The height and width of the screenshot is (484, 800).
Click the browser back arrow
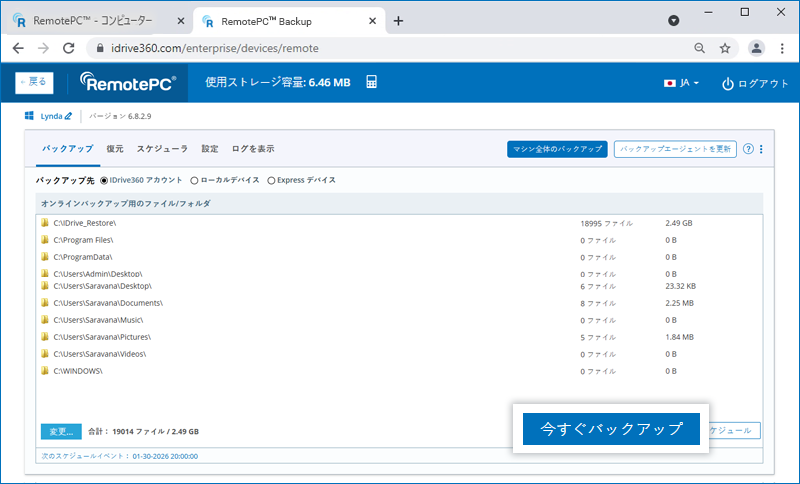click(18, 48)
